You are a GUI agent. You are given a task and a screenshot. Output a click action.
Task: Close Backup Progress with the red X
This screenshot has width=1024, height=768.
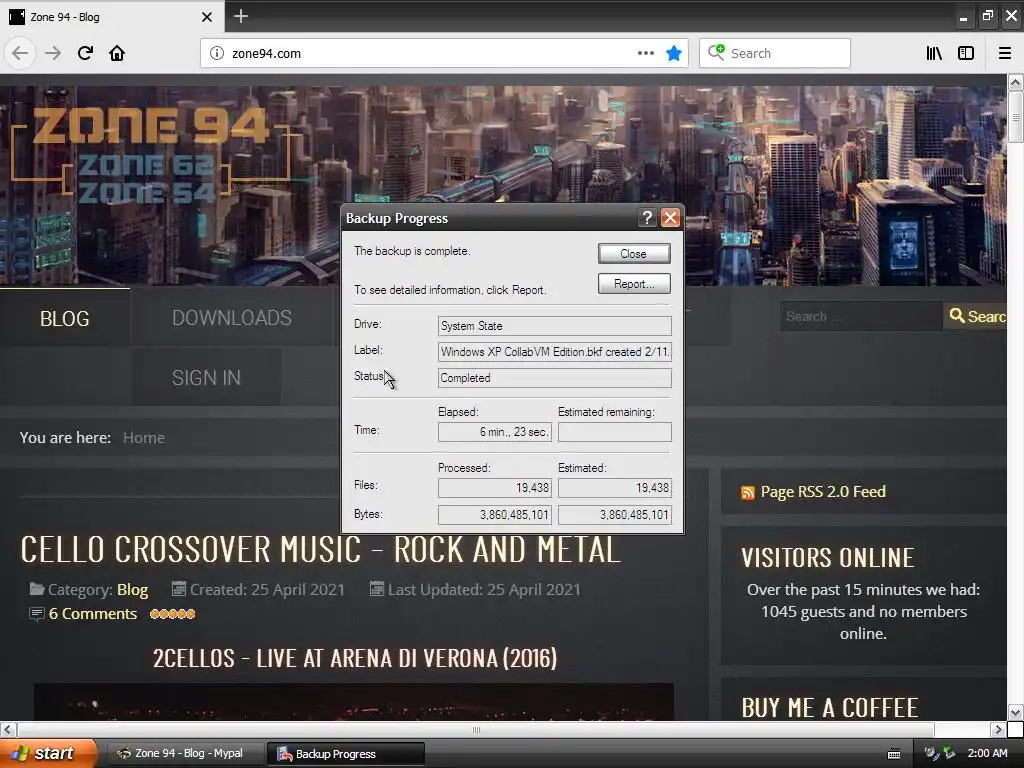click(670, 217)
